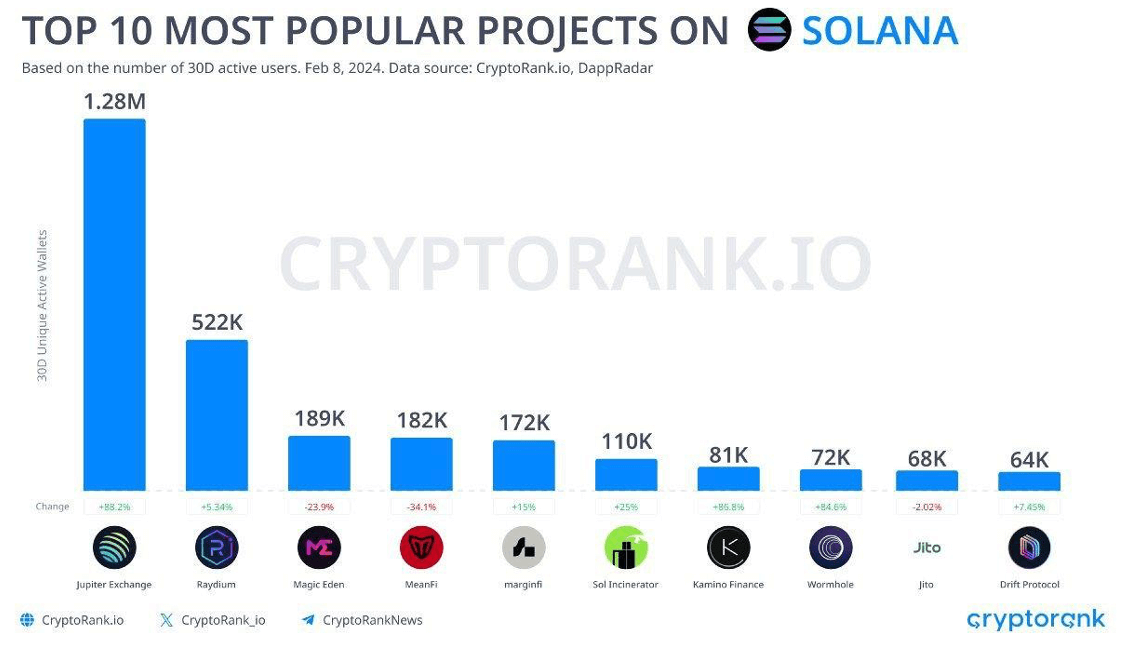Select the Magic Eden logo
Screen dimensions: 1124x648
(x=319, y=547)
